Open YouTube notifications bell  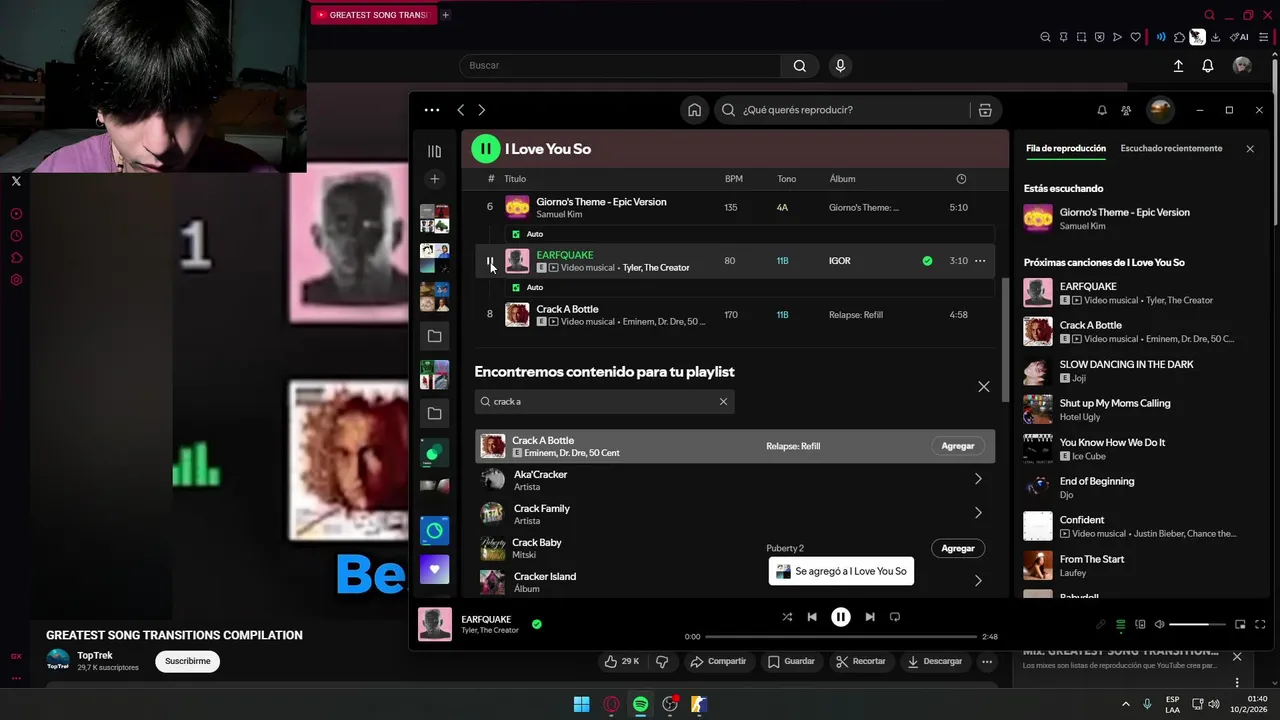pyautogui.click(x=1208, y=66)
